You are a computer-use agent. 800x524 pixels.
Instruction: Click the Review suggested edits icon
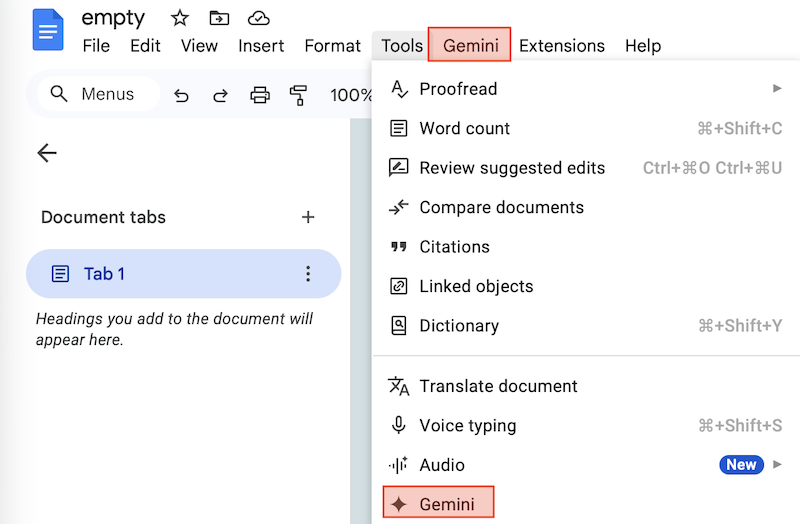pyautogui.click(x=398, y=167)
